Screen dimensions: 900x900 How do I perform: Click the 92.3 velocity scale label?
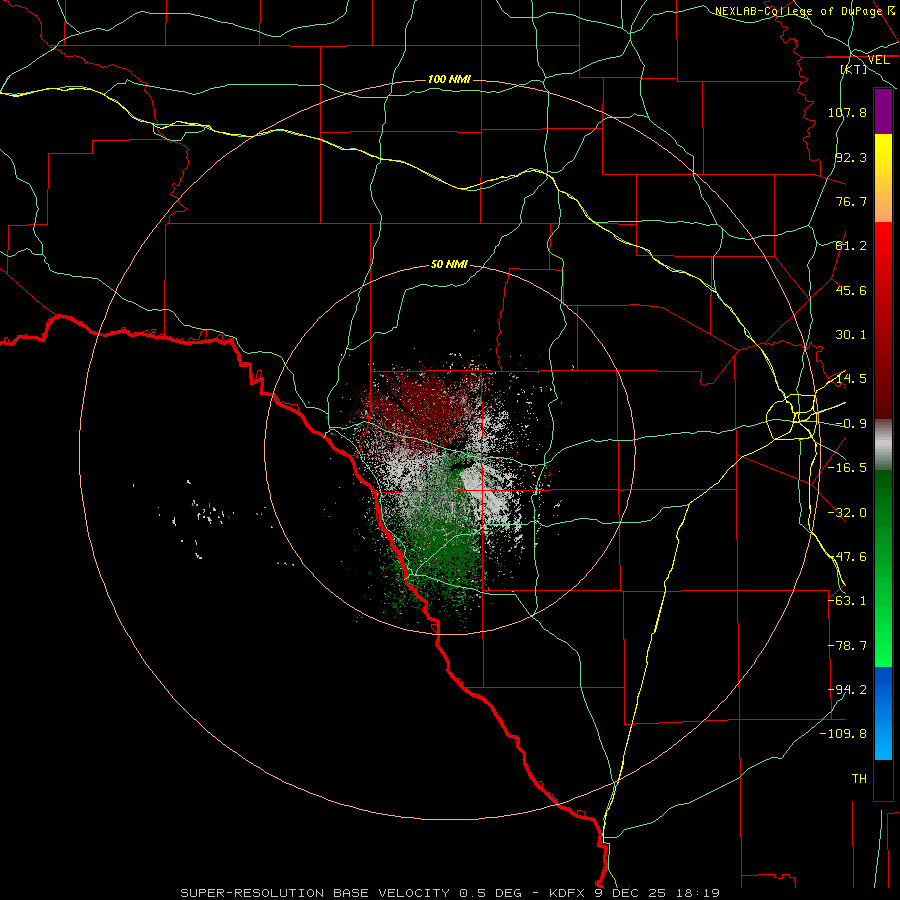[851, 157]
